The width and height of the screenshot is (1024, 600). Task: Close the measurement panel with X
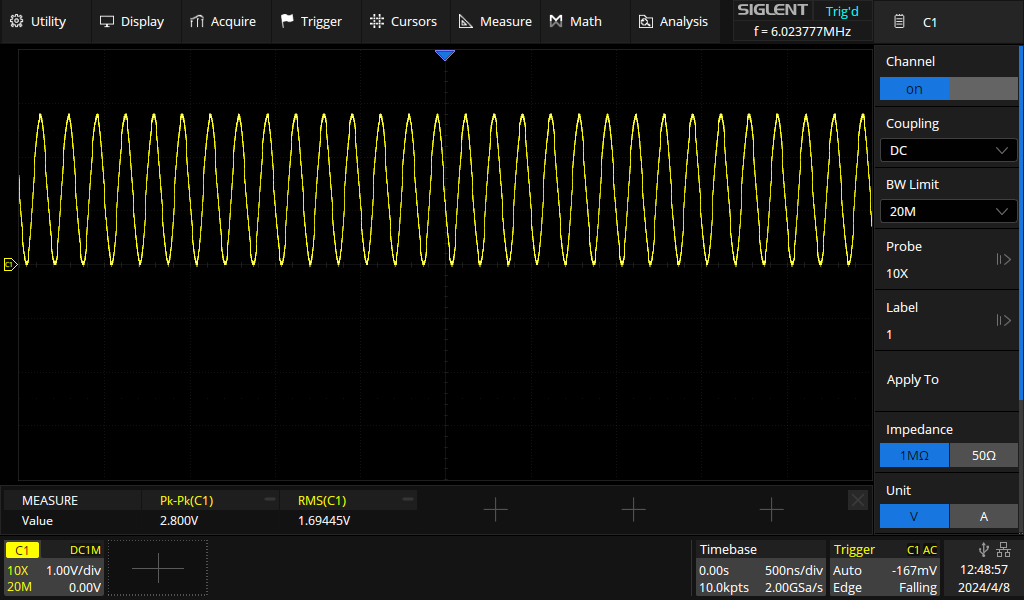857,500
